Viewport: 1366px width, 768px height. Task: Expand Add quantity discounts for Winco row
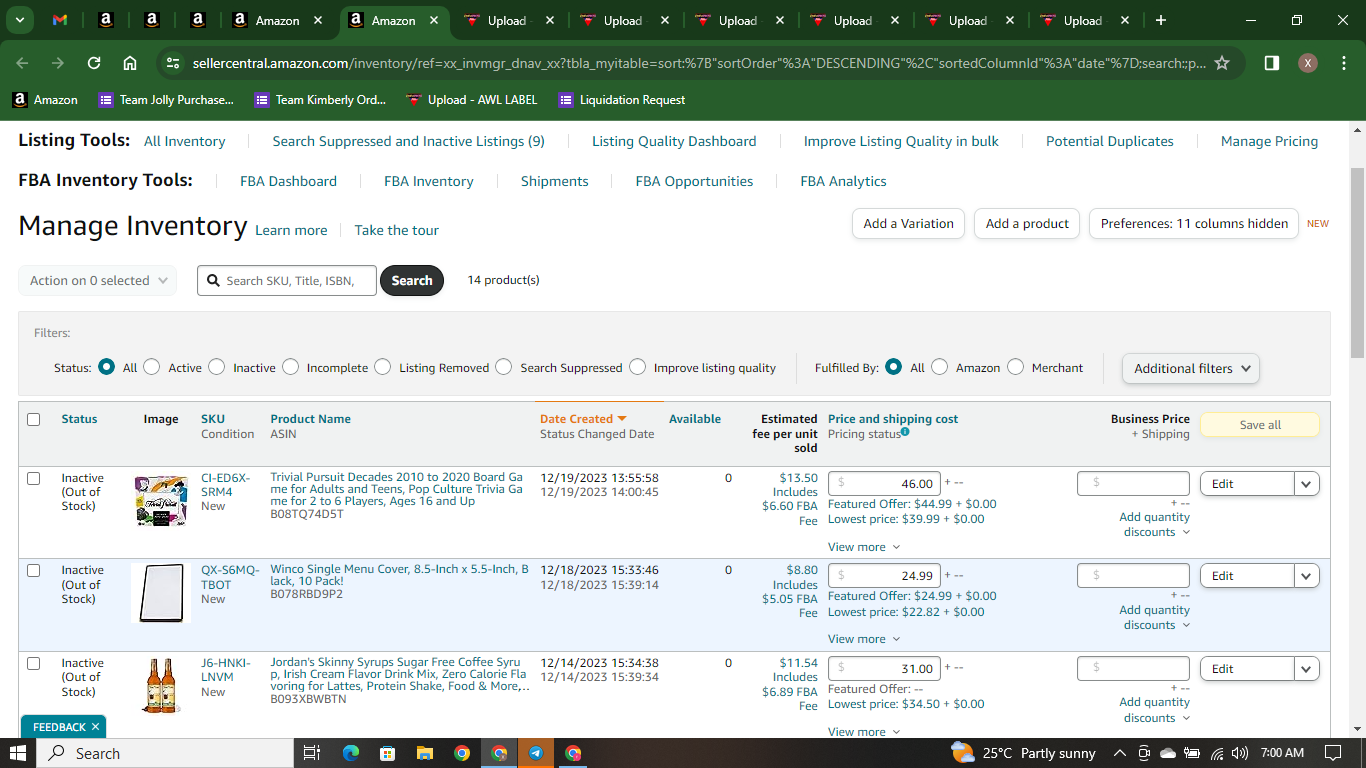(x=1155, y=617)
